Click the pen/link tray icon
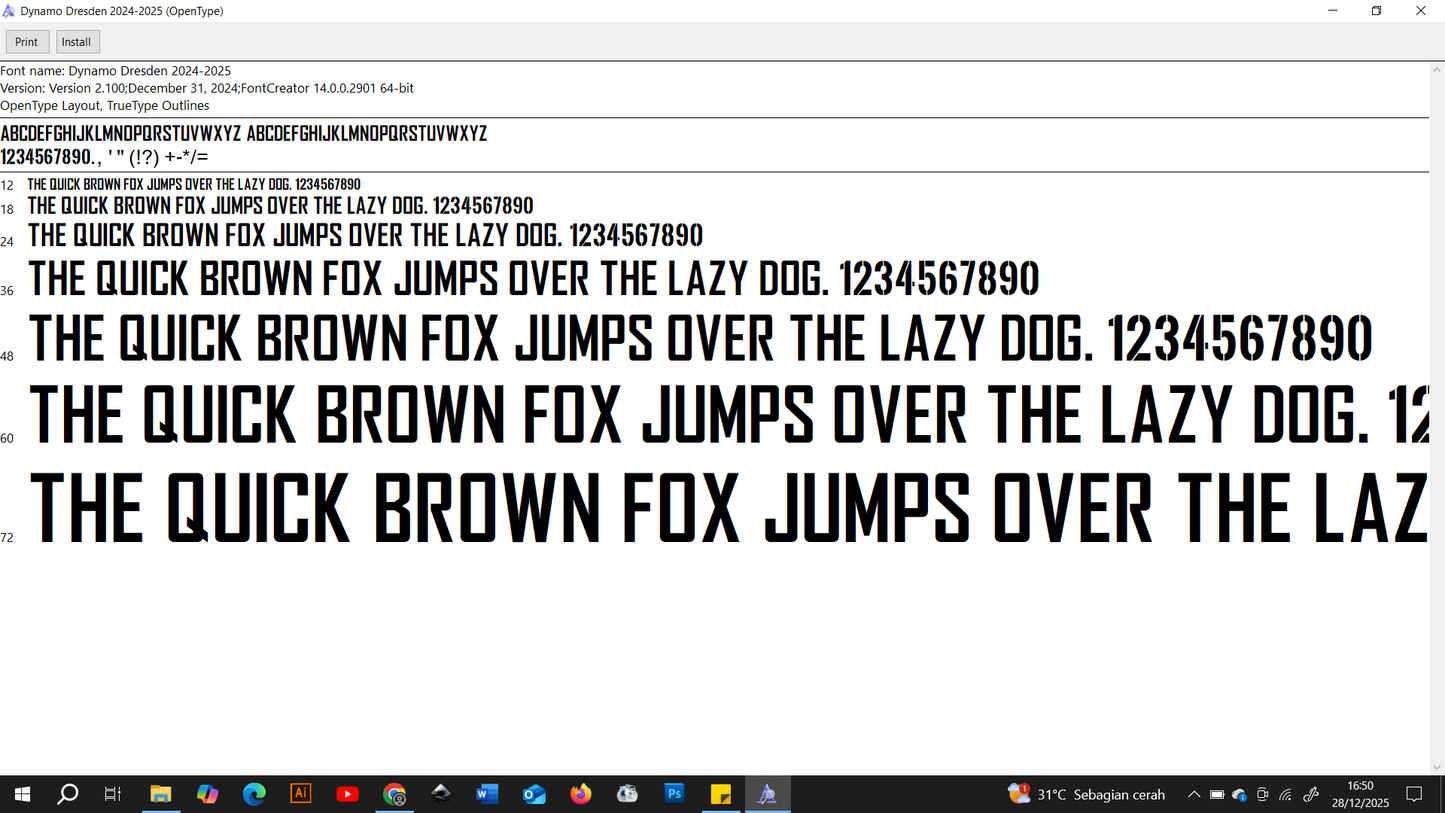This screenshot has height=813, width=1445. (x=1311, y=795)
